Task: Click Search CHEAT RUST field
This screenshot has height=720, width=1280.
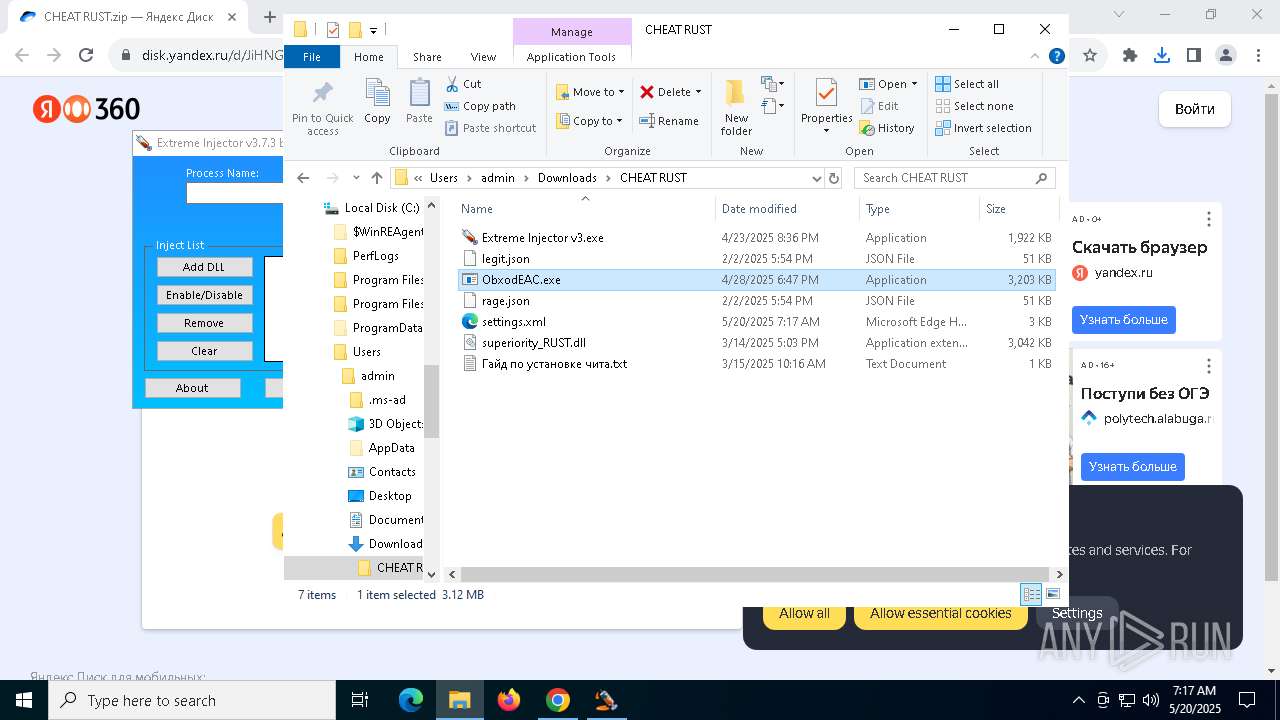Action: 955,178
